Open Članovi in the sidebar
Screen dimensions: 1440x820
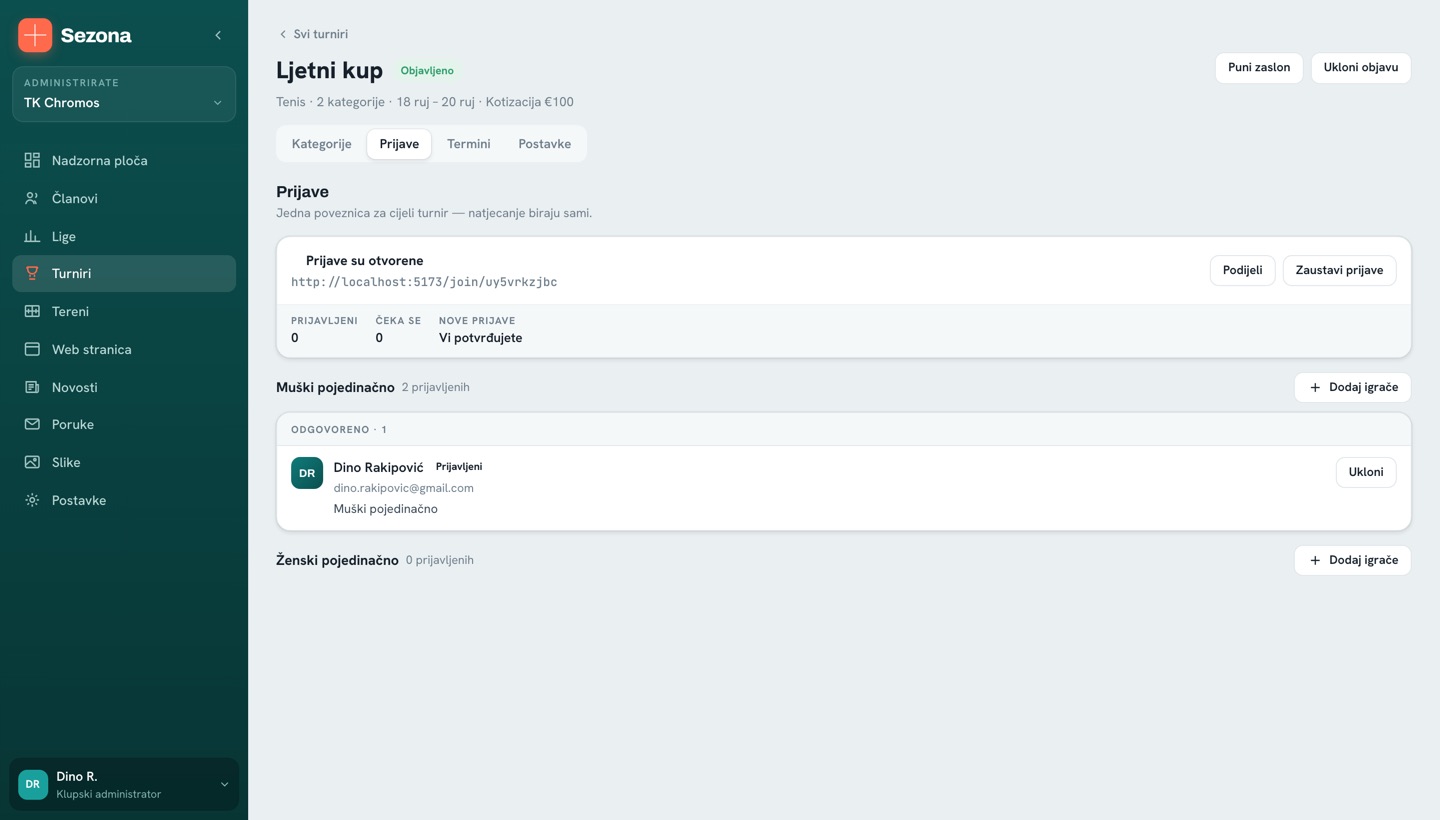[124, 198]
